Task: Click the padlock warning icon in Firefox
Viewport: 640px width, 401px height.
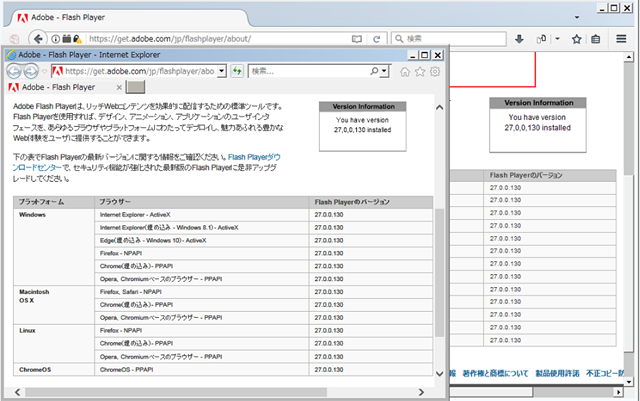Action: click(77, 39)
